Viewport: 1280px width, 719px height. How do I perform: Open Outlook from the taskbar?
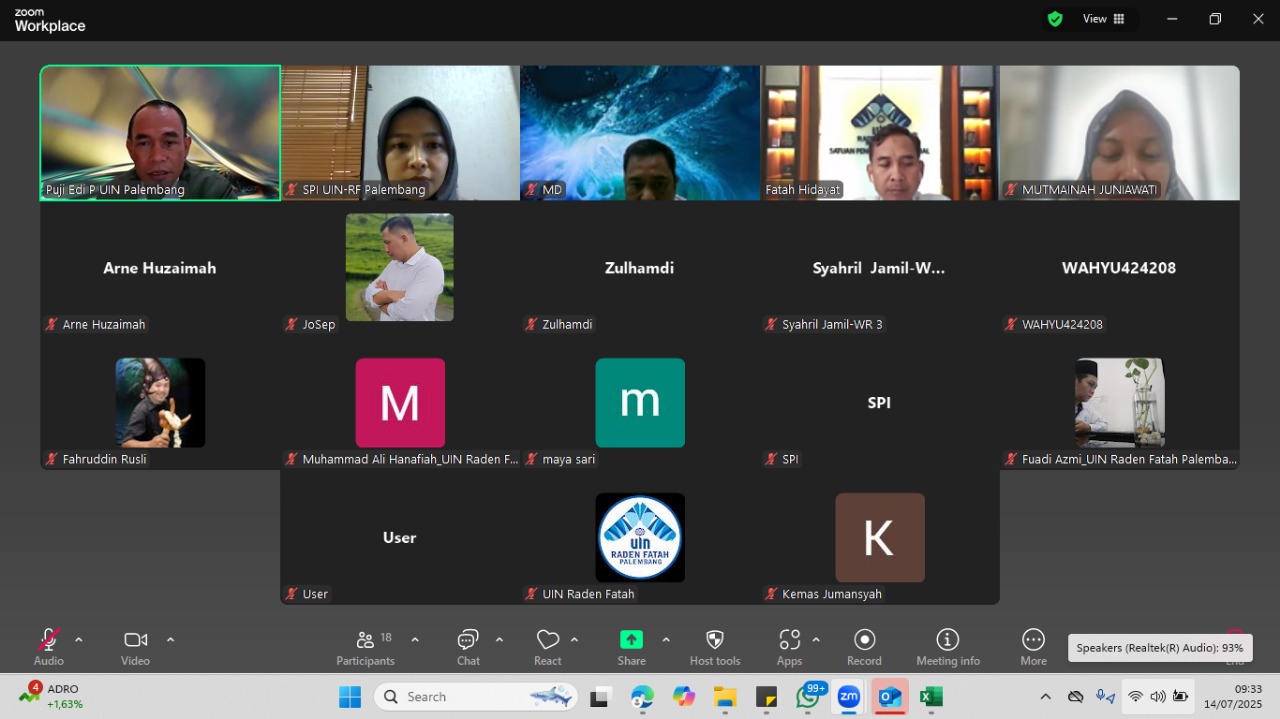point(890,697)
